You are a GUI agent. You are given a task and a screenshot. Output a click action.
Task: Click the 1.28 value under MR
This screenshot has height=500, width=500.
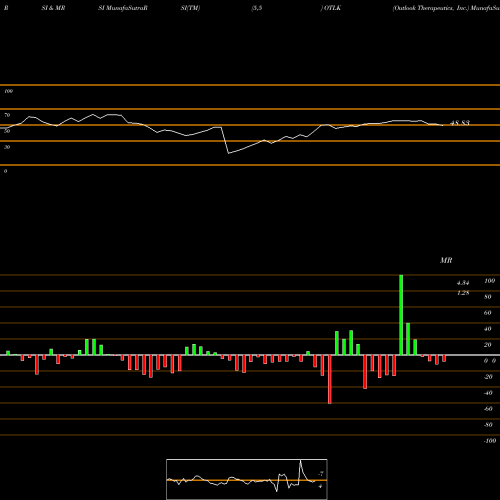point(463,293)
